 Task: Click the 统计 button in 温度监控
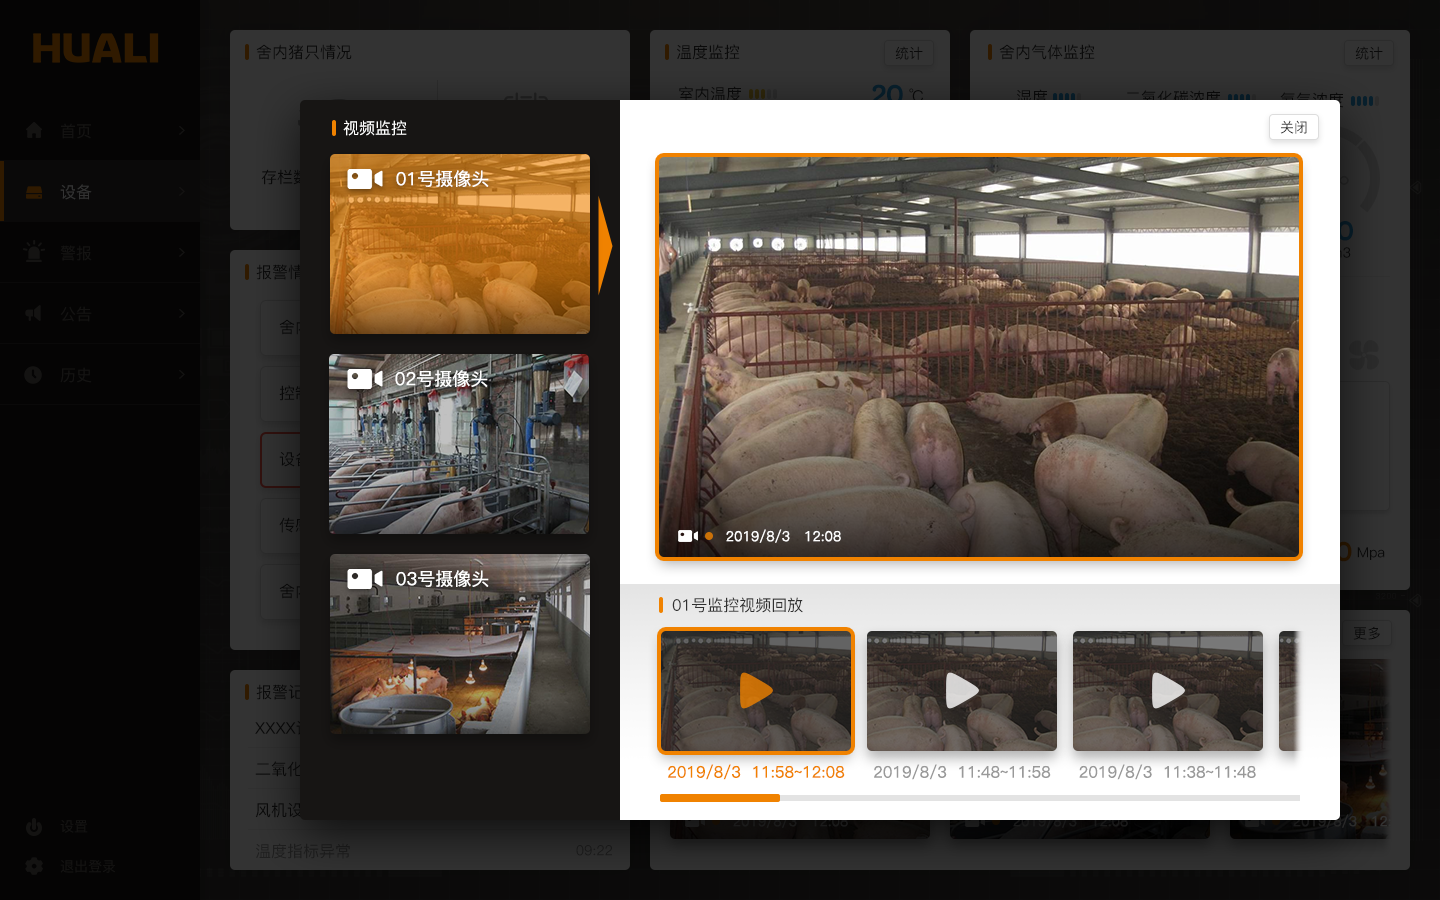(908, 53)
